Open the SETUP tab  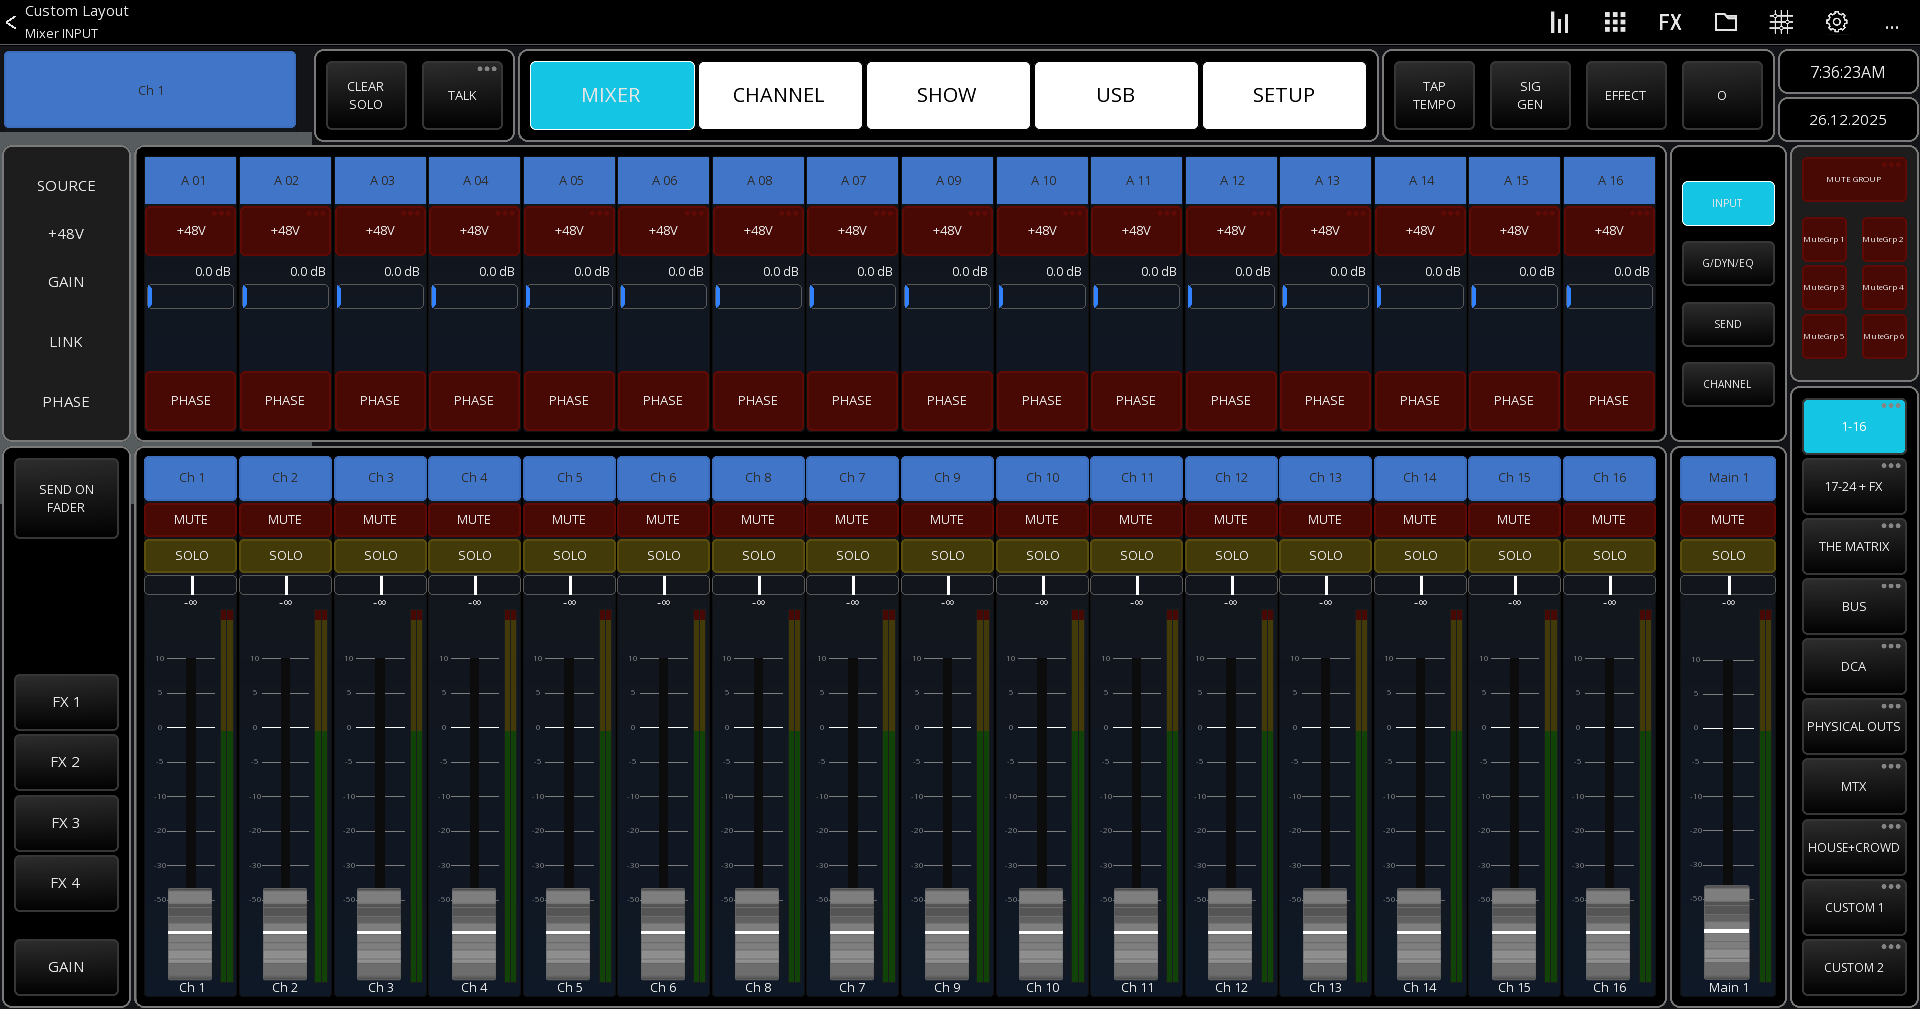pos(1284,95)
